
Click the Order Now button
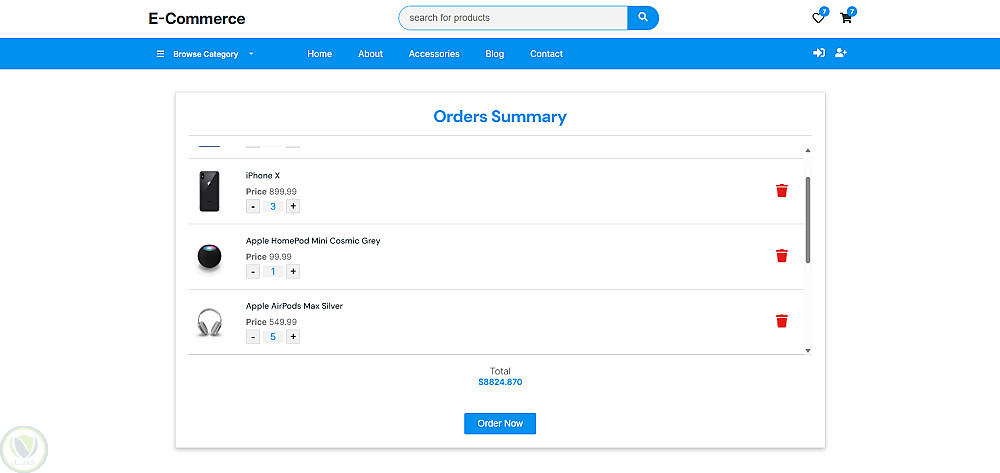500,423
